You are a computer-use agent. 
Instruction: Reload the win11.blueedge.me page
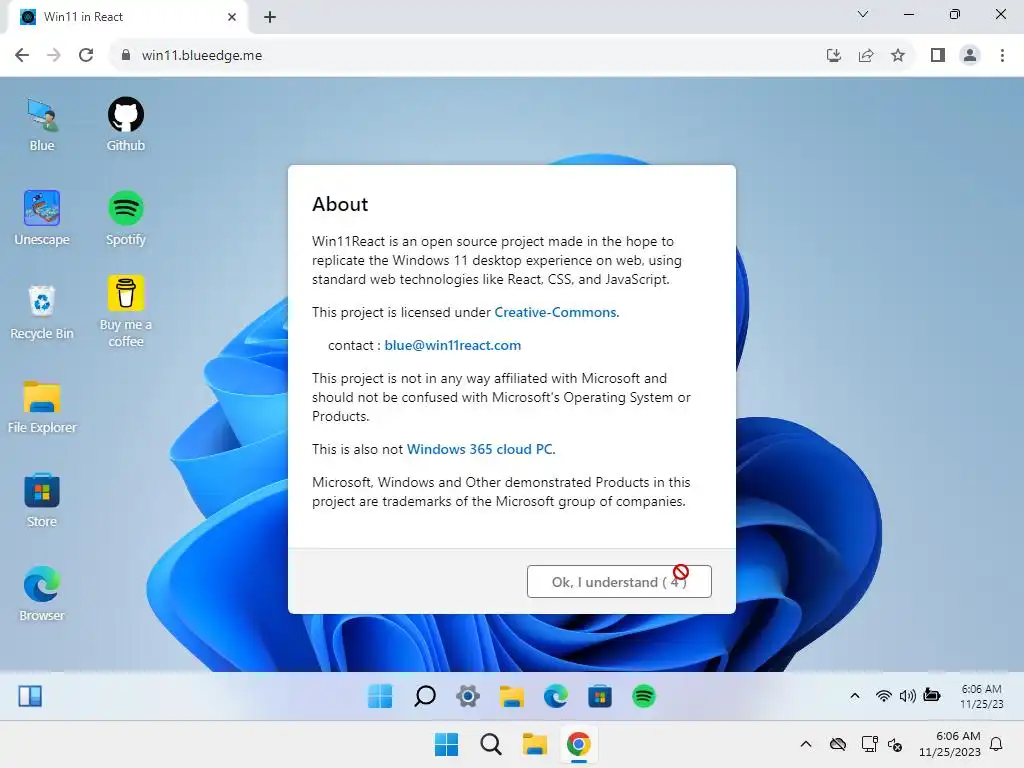[x=86, y=55]
